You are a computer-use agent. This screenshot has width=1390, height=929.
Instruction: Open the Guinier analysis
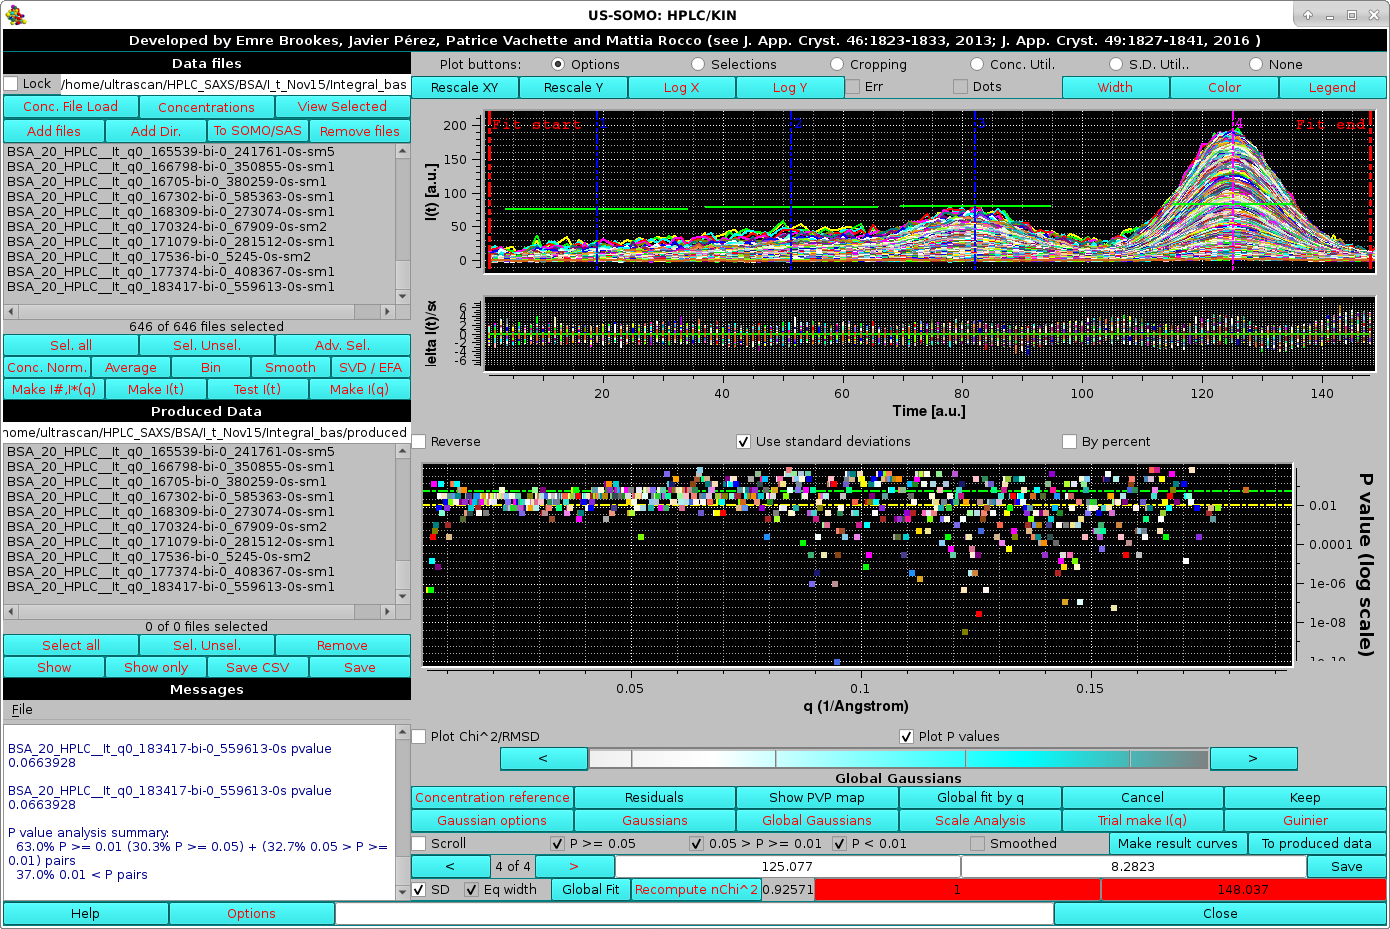click(1304, 820)
